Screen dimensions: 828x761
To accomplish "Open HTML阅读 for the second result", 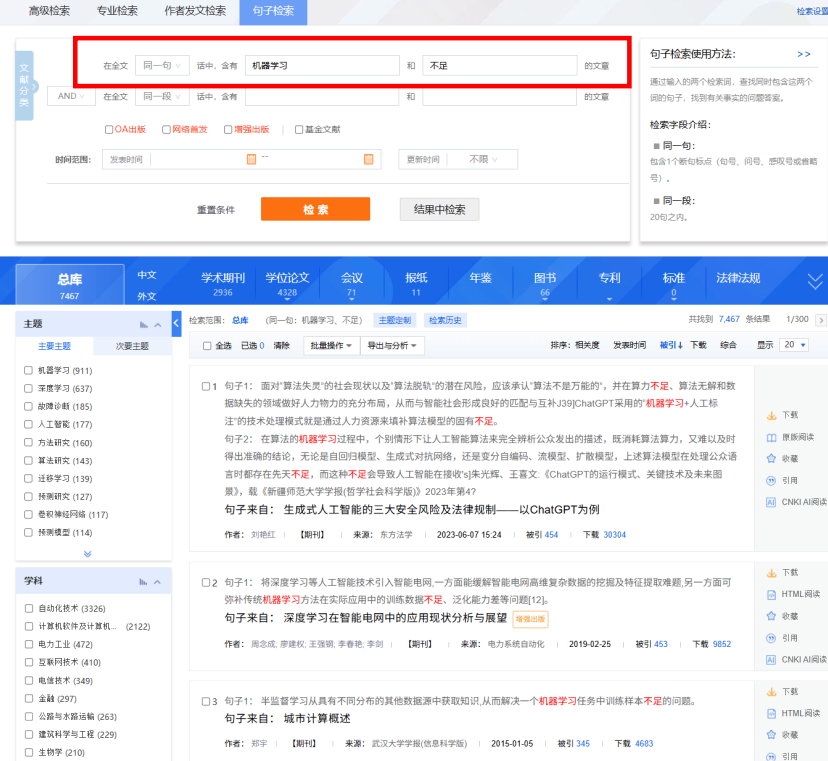I will pos(771,595).
